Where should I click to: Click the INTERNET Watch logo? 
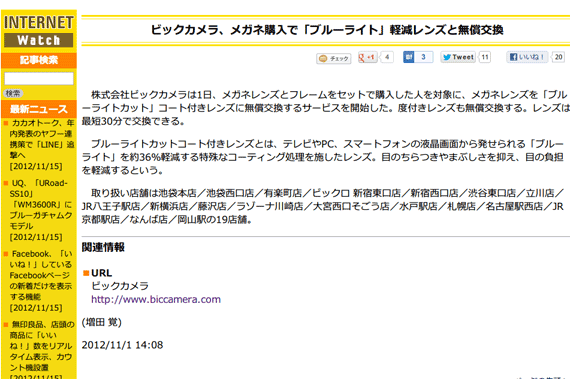point(39,31)
